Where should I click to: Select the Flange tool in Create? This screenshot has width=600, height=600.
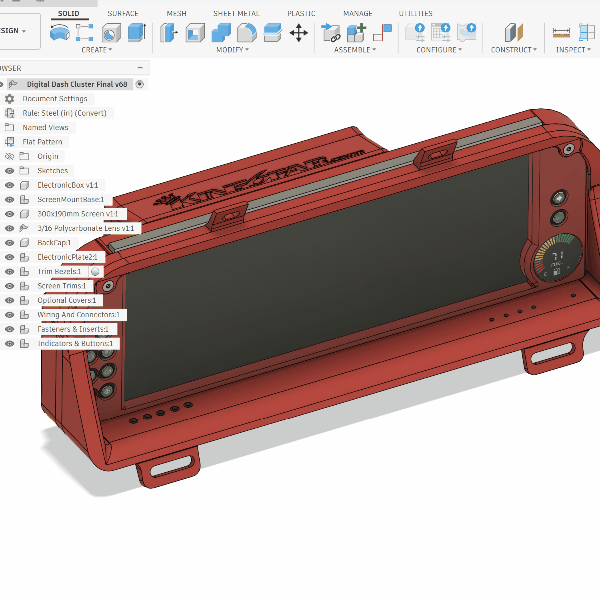60,32
